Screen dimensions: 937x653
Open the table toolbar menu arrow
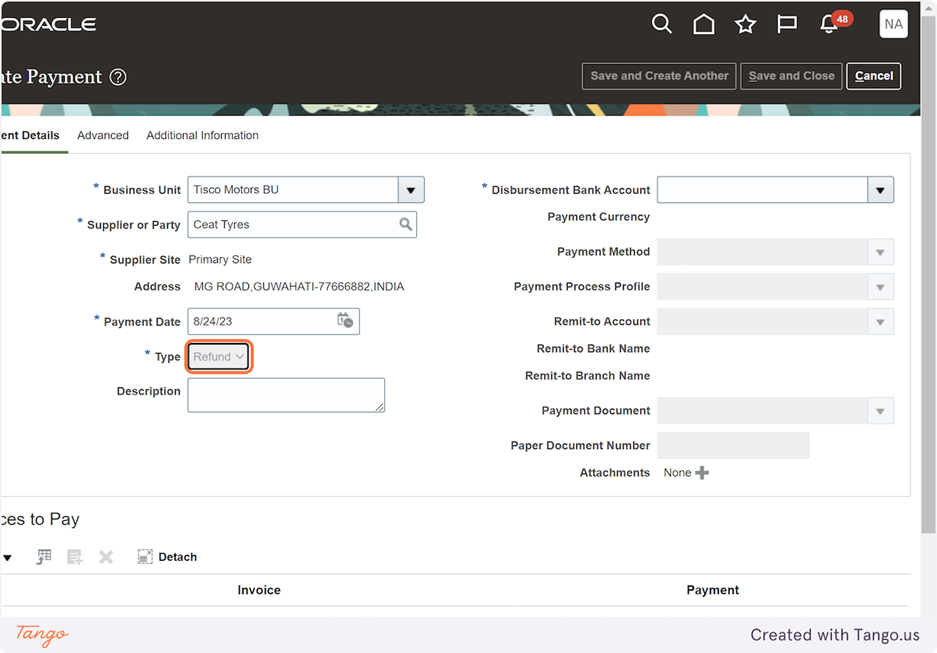(x=7, y=557)
